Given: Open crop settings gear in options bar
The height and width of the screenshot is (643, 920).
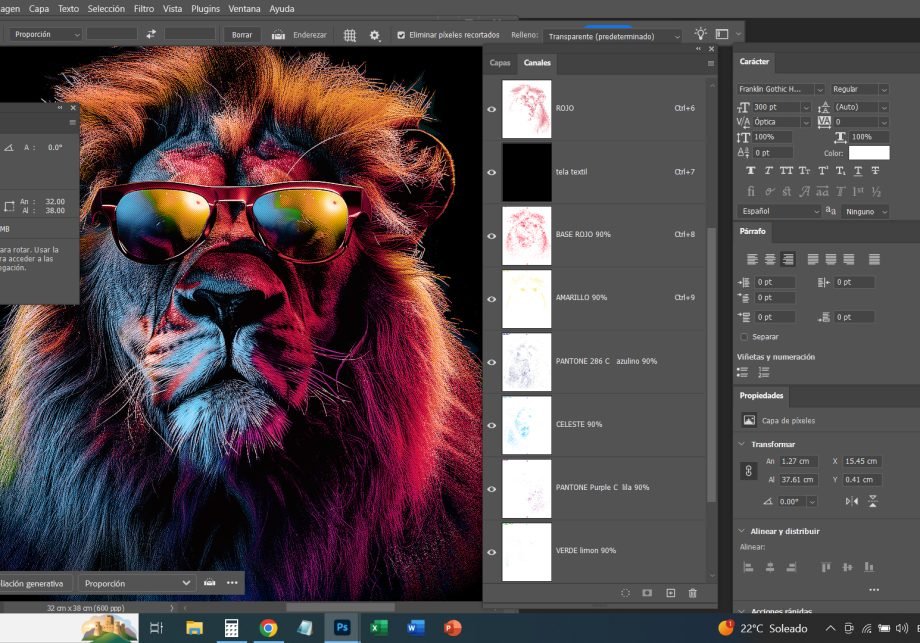Looking at the screenshot, I should [375, 35].
